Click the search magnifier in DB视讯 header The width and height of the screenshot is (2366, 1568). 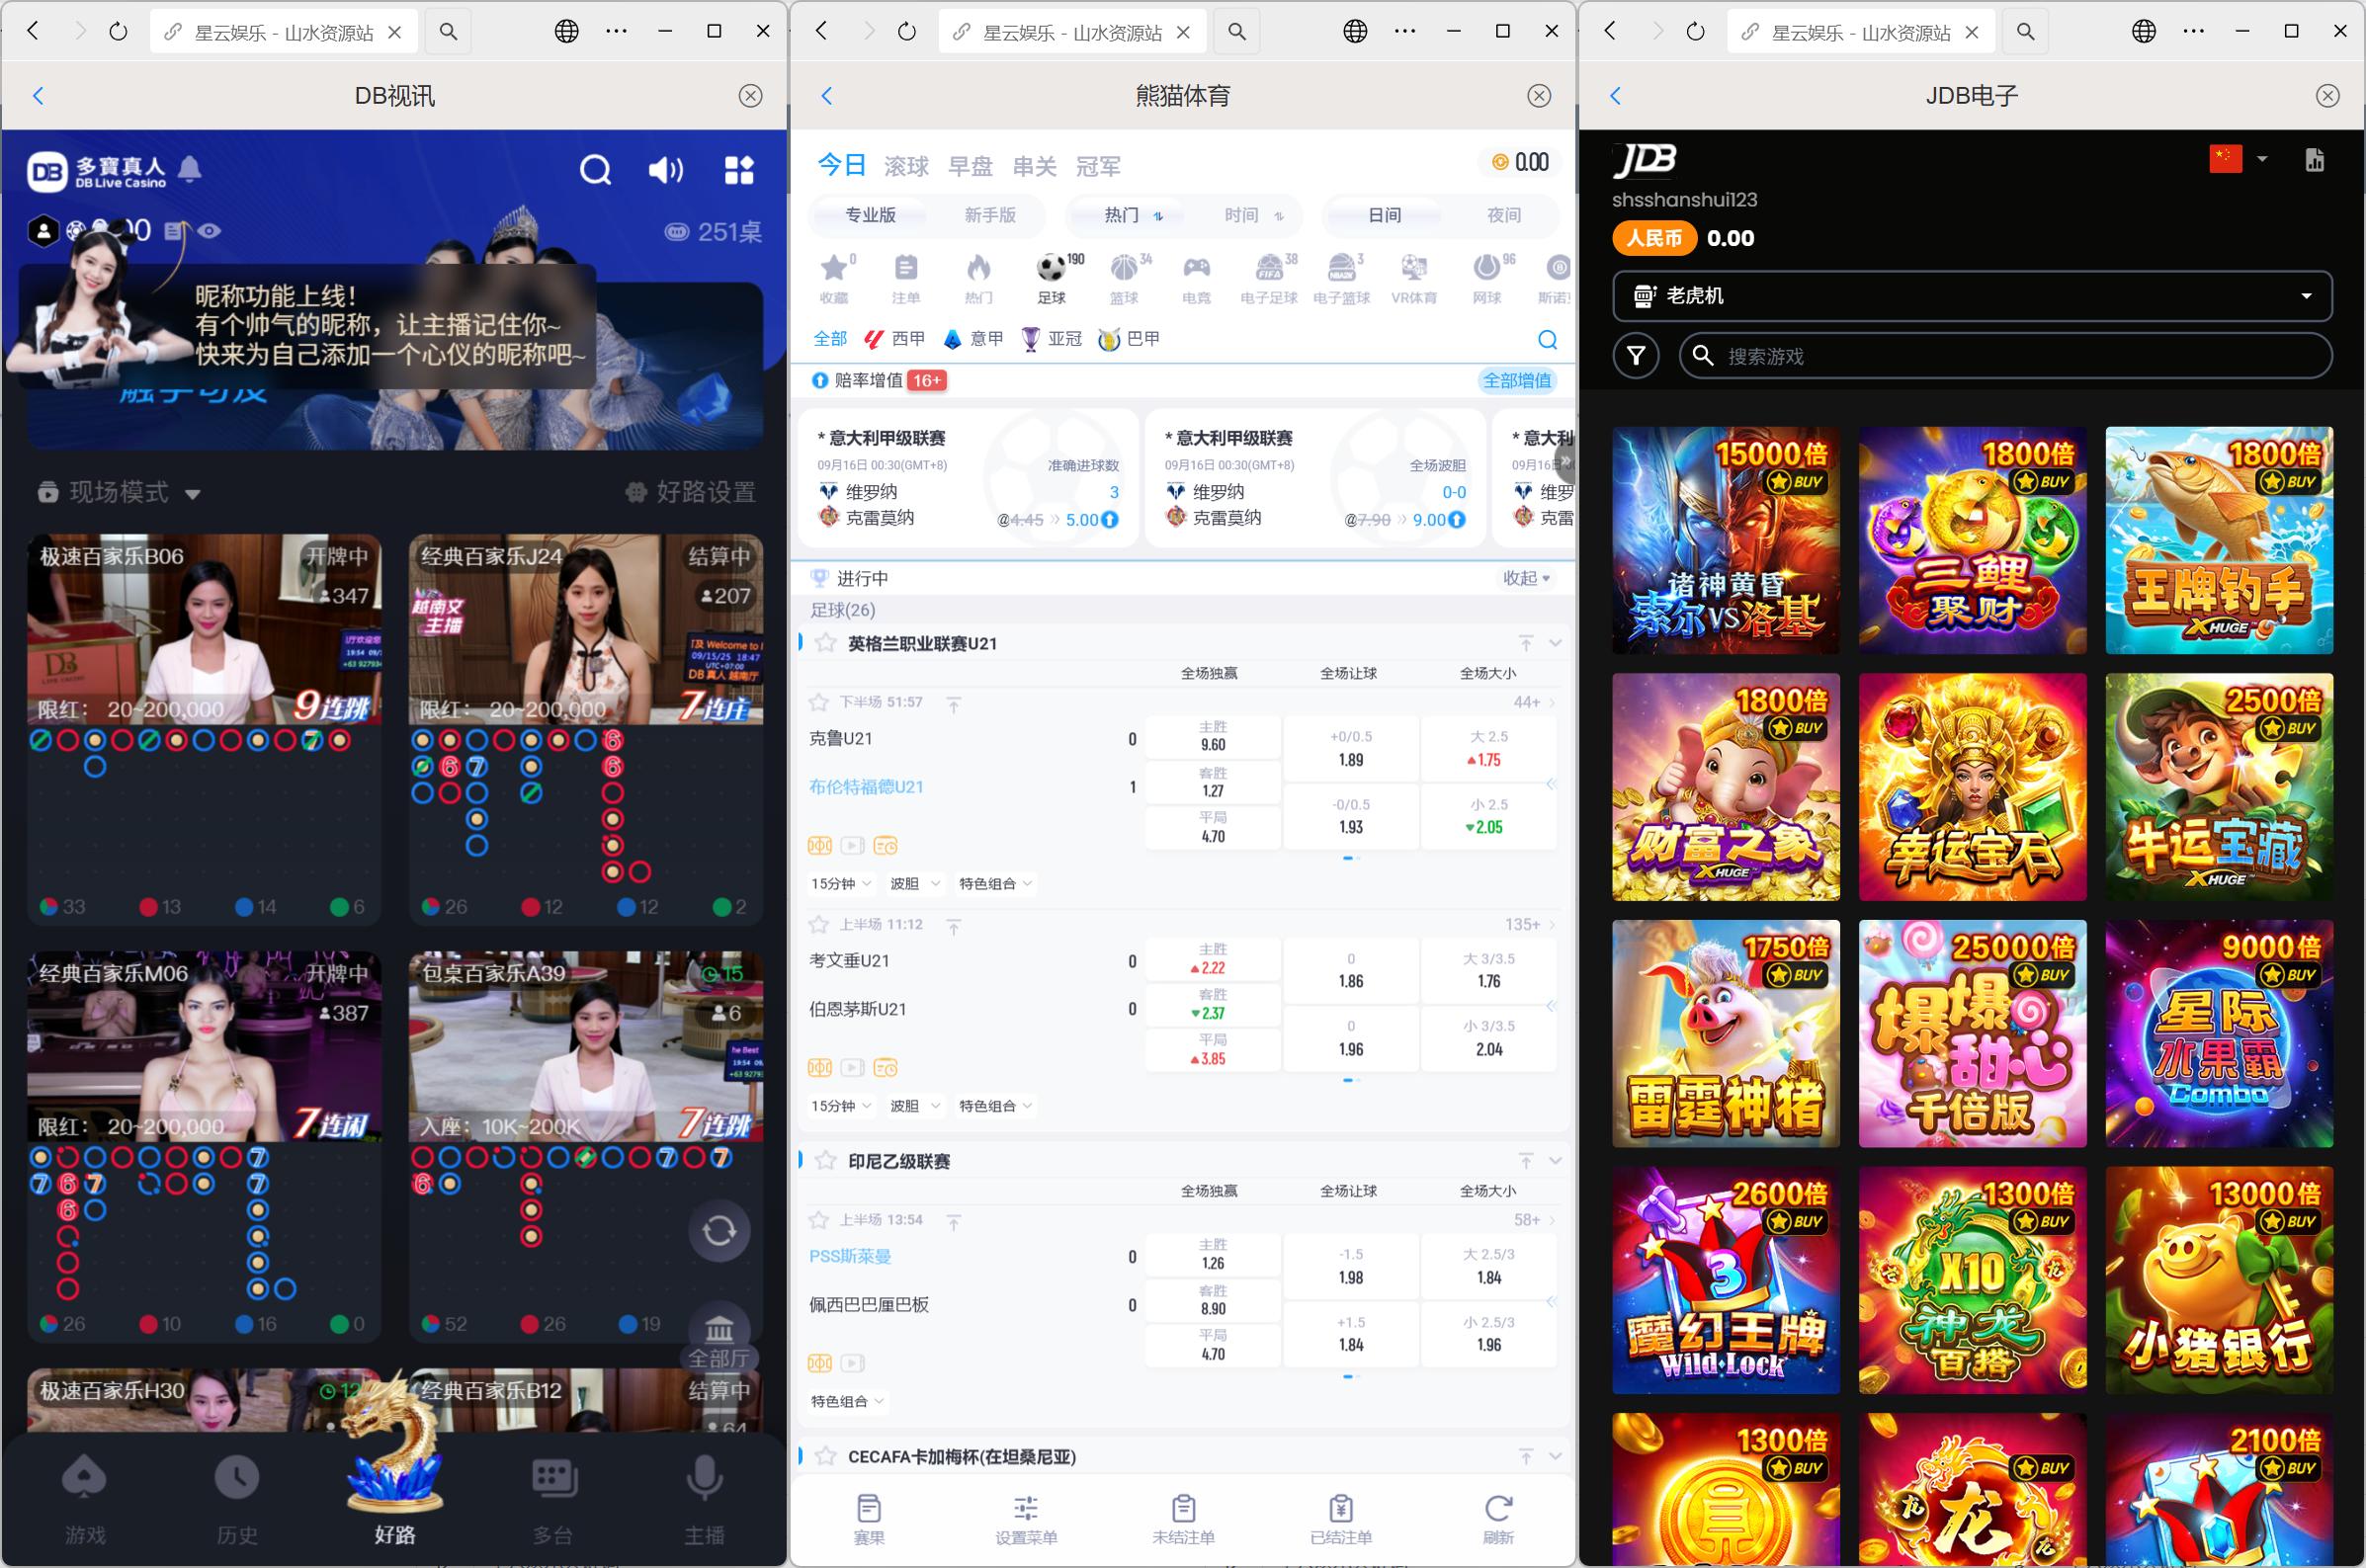596,170
